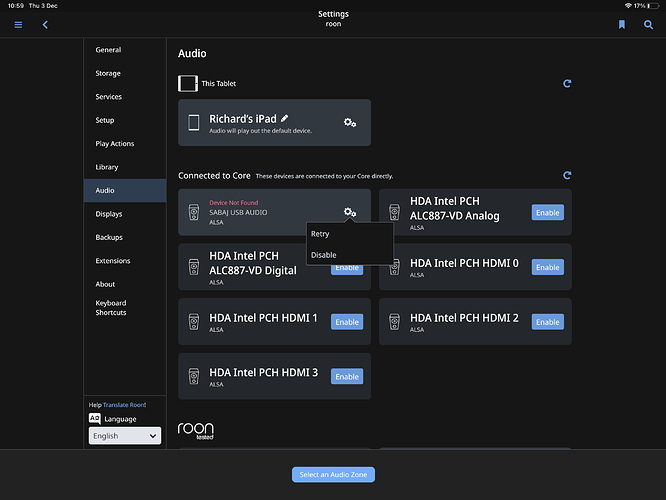The image size is (666, 500).
Task: Go back with the left arrow
Action: point(45,25)
